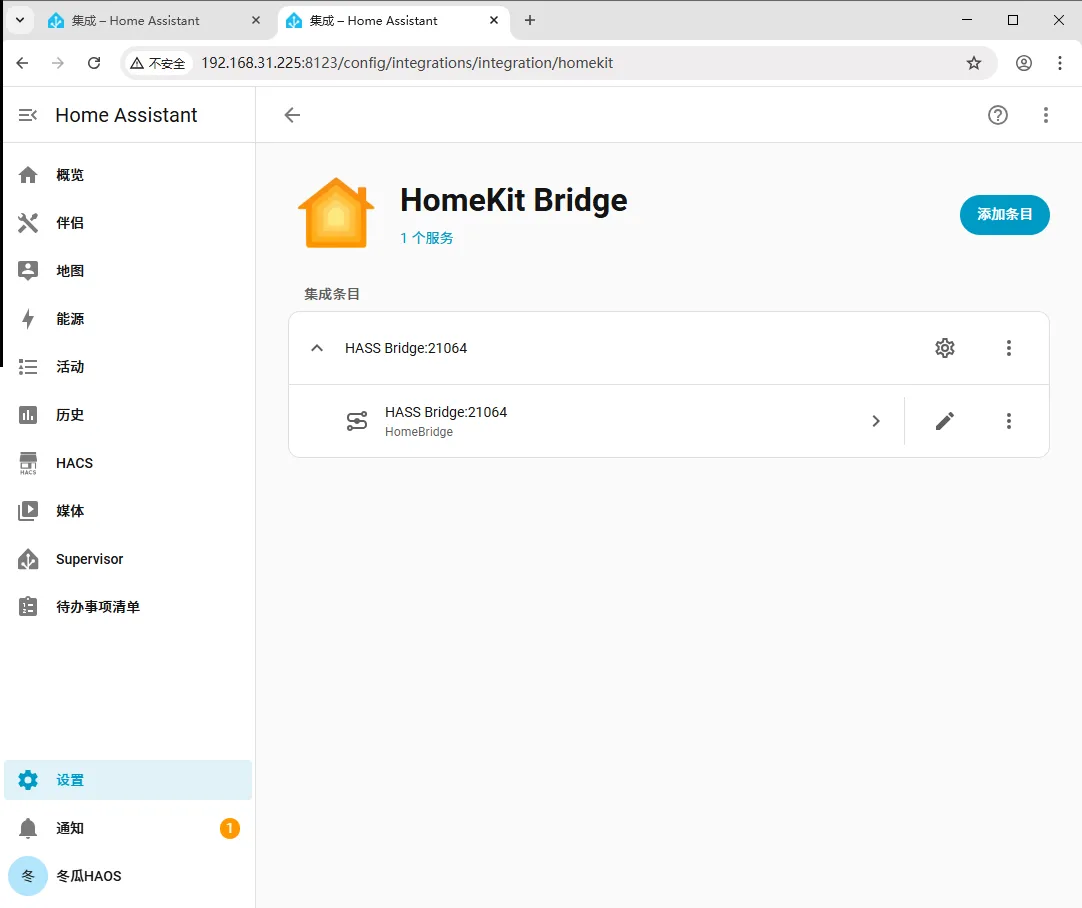
Task: Click the browser back button
Action: [23, 63]
